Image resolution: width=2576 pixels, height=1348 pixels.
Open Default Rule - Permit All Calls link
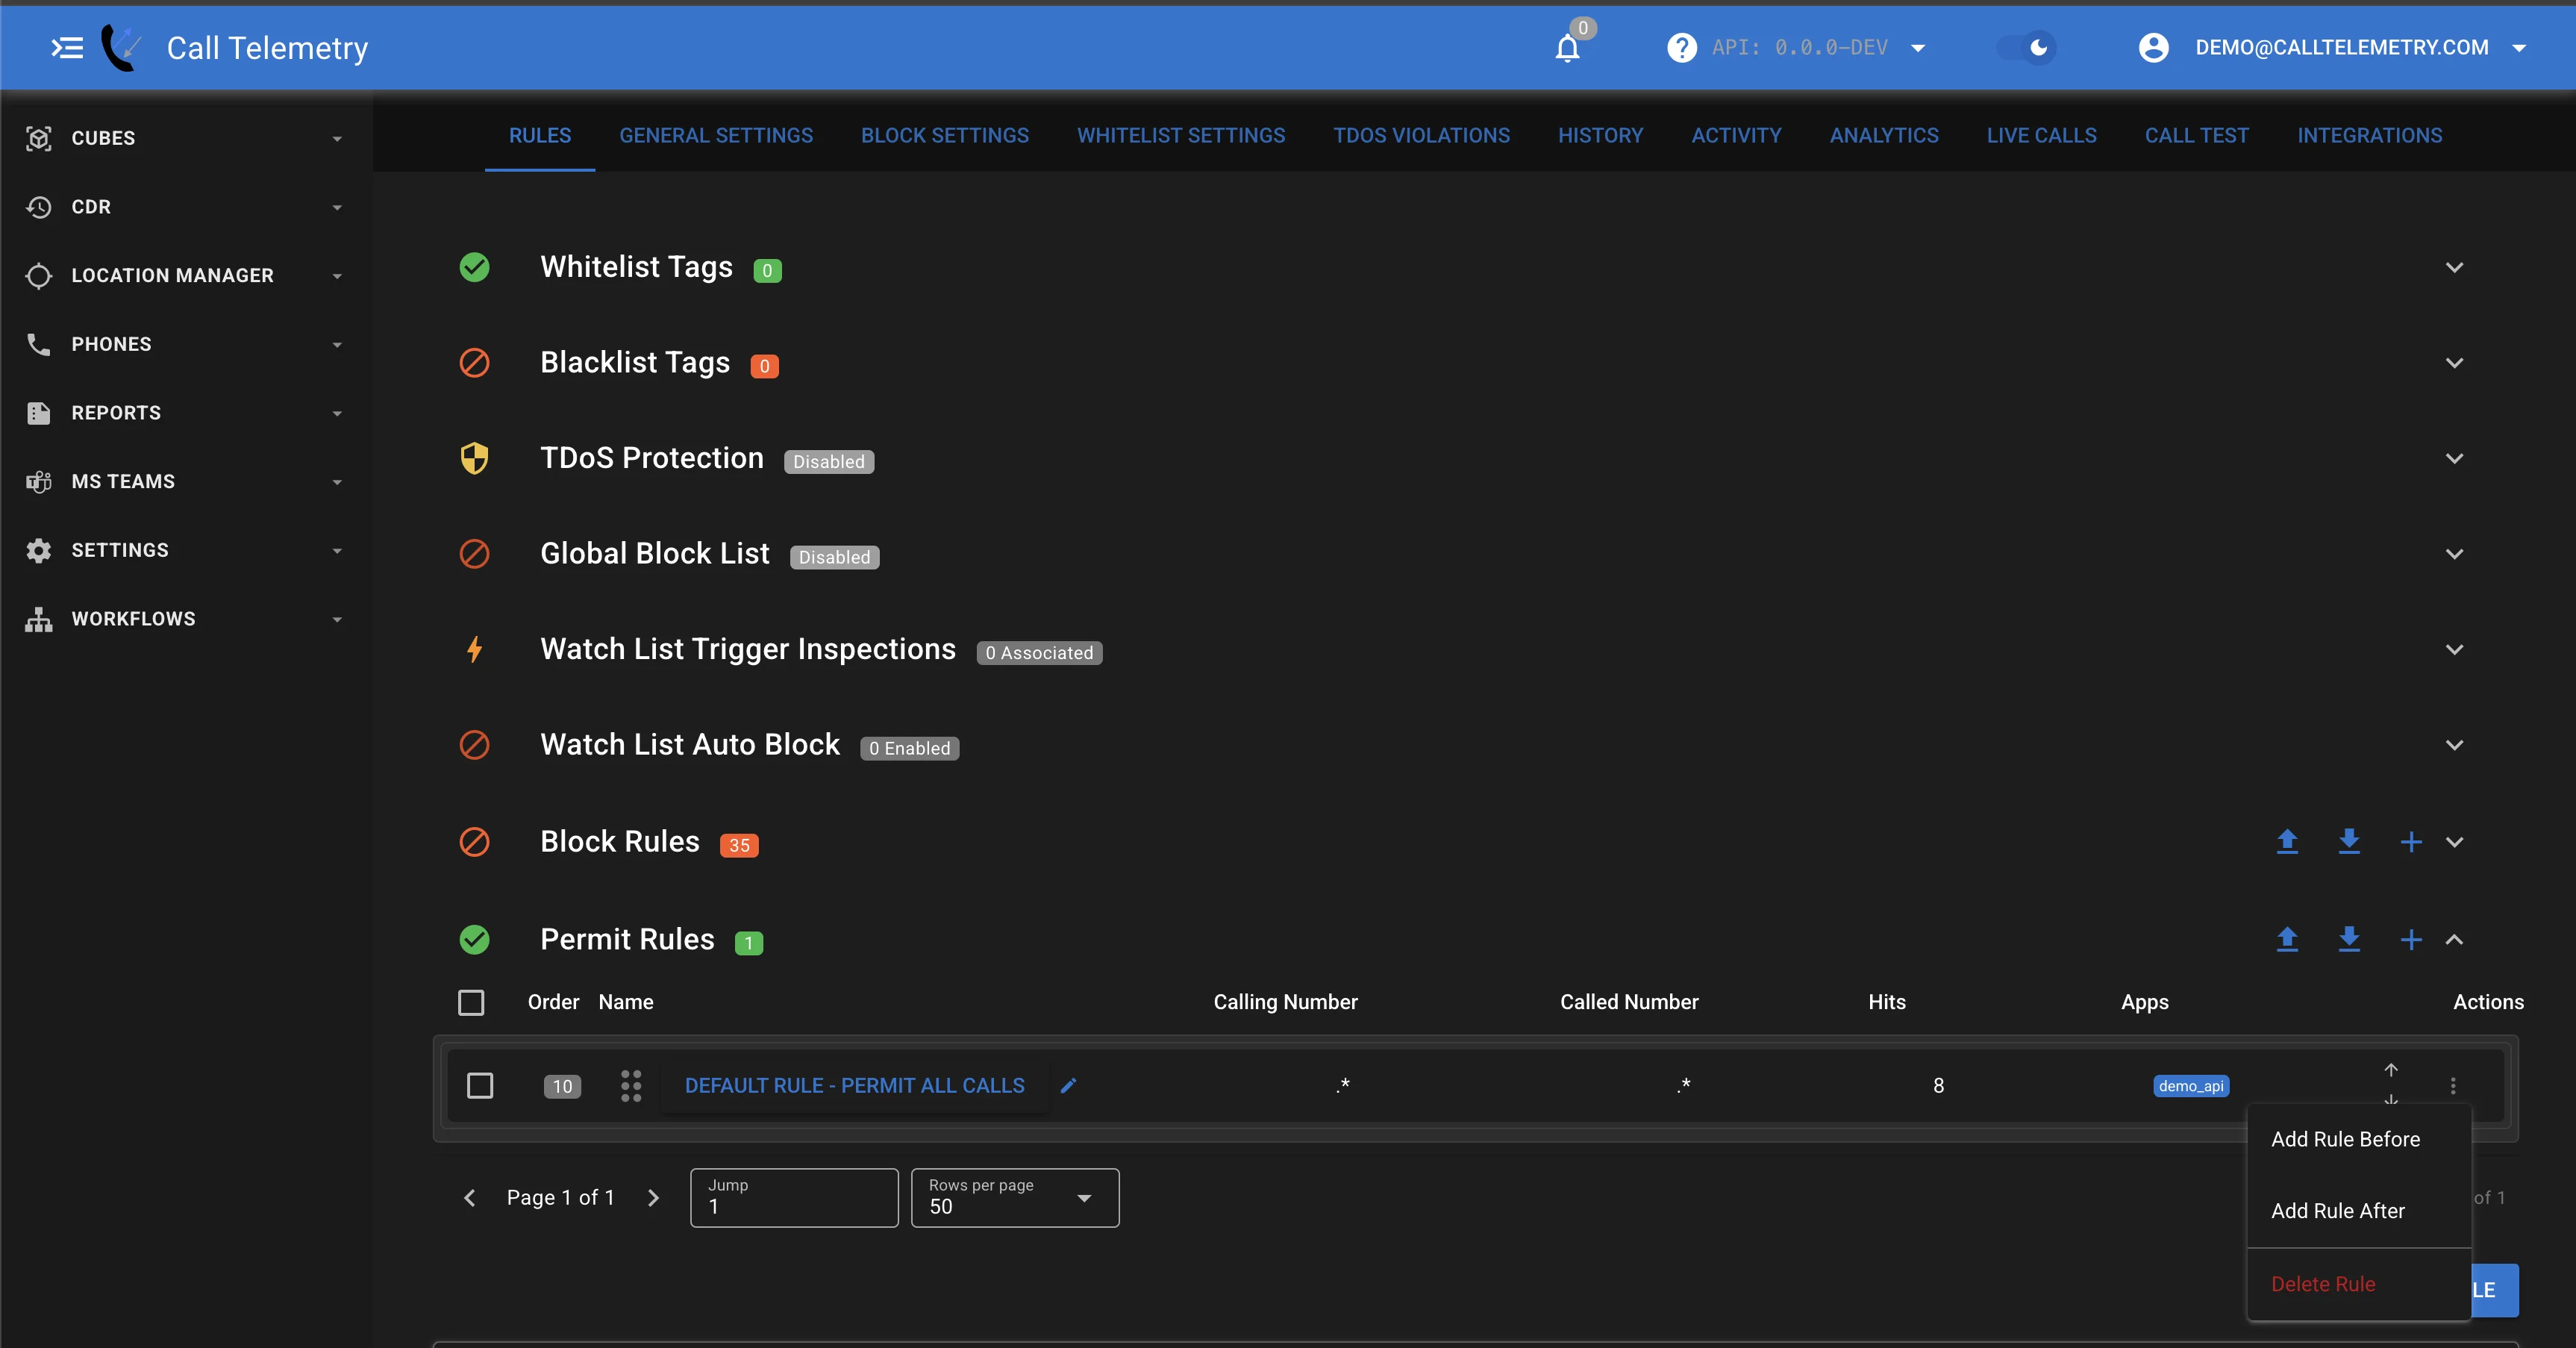[854, 1085]
